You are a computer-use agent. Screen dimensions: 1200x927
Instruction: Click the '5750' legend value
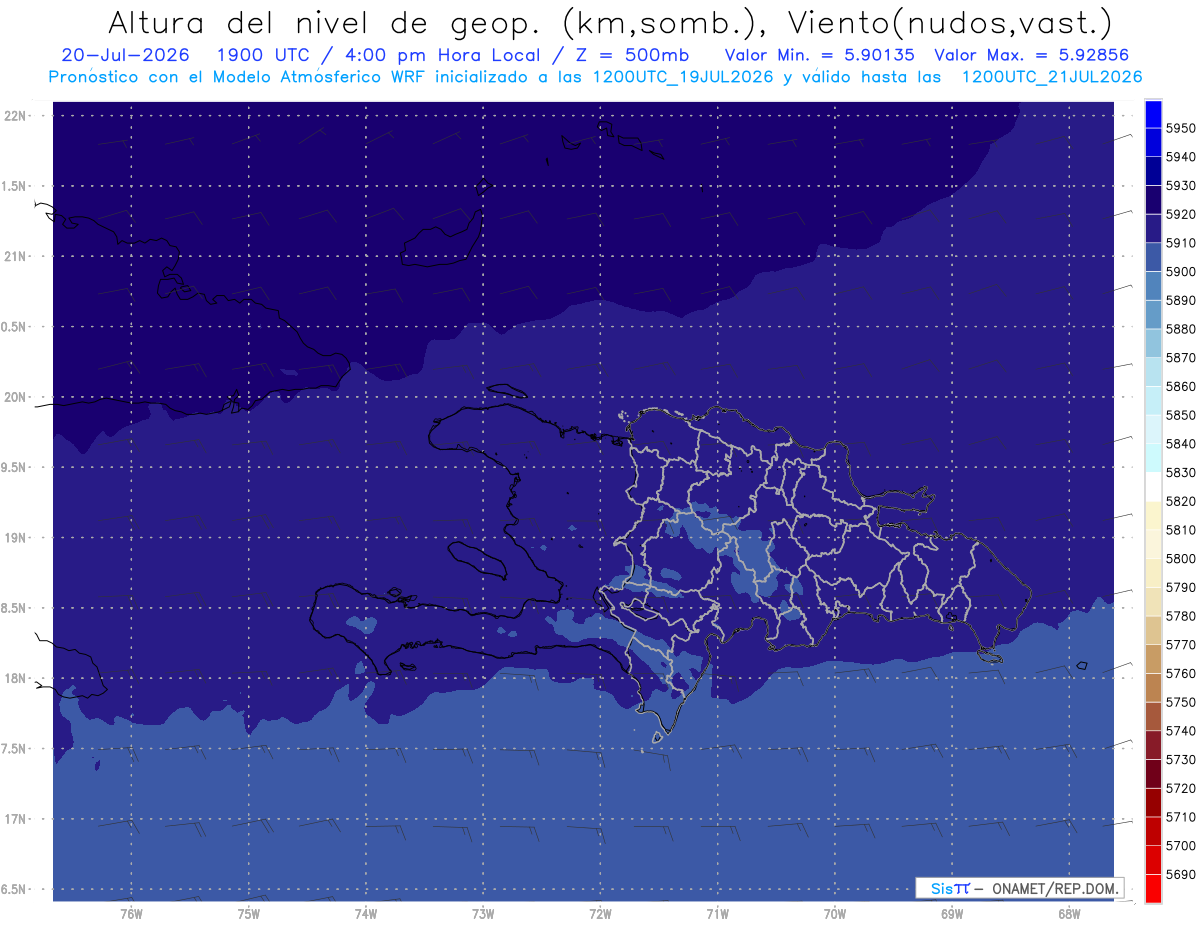click(x=1181, y=702)
